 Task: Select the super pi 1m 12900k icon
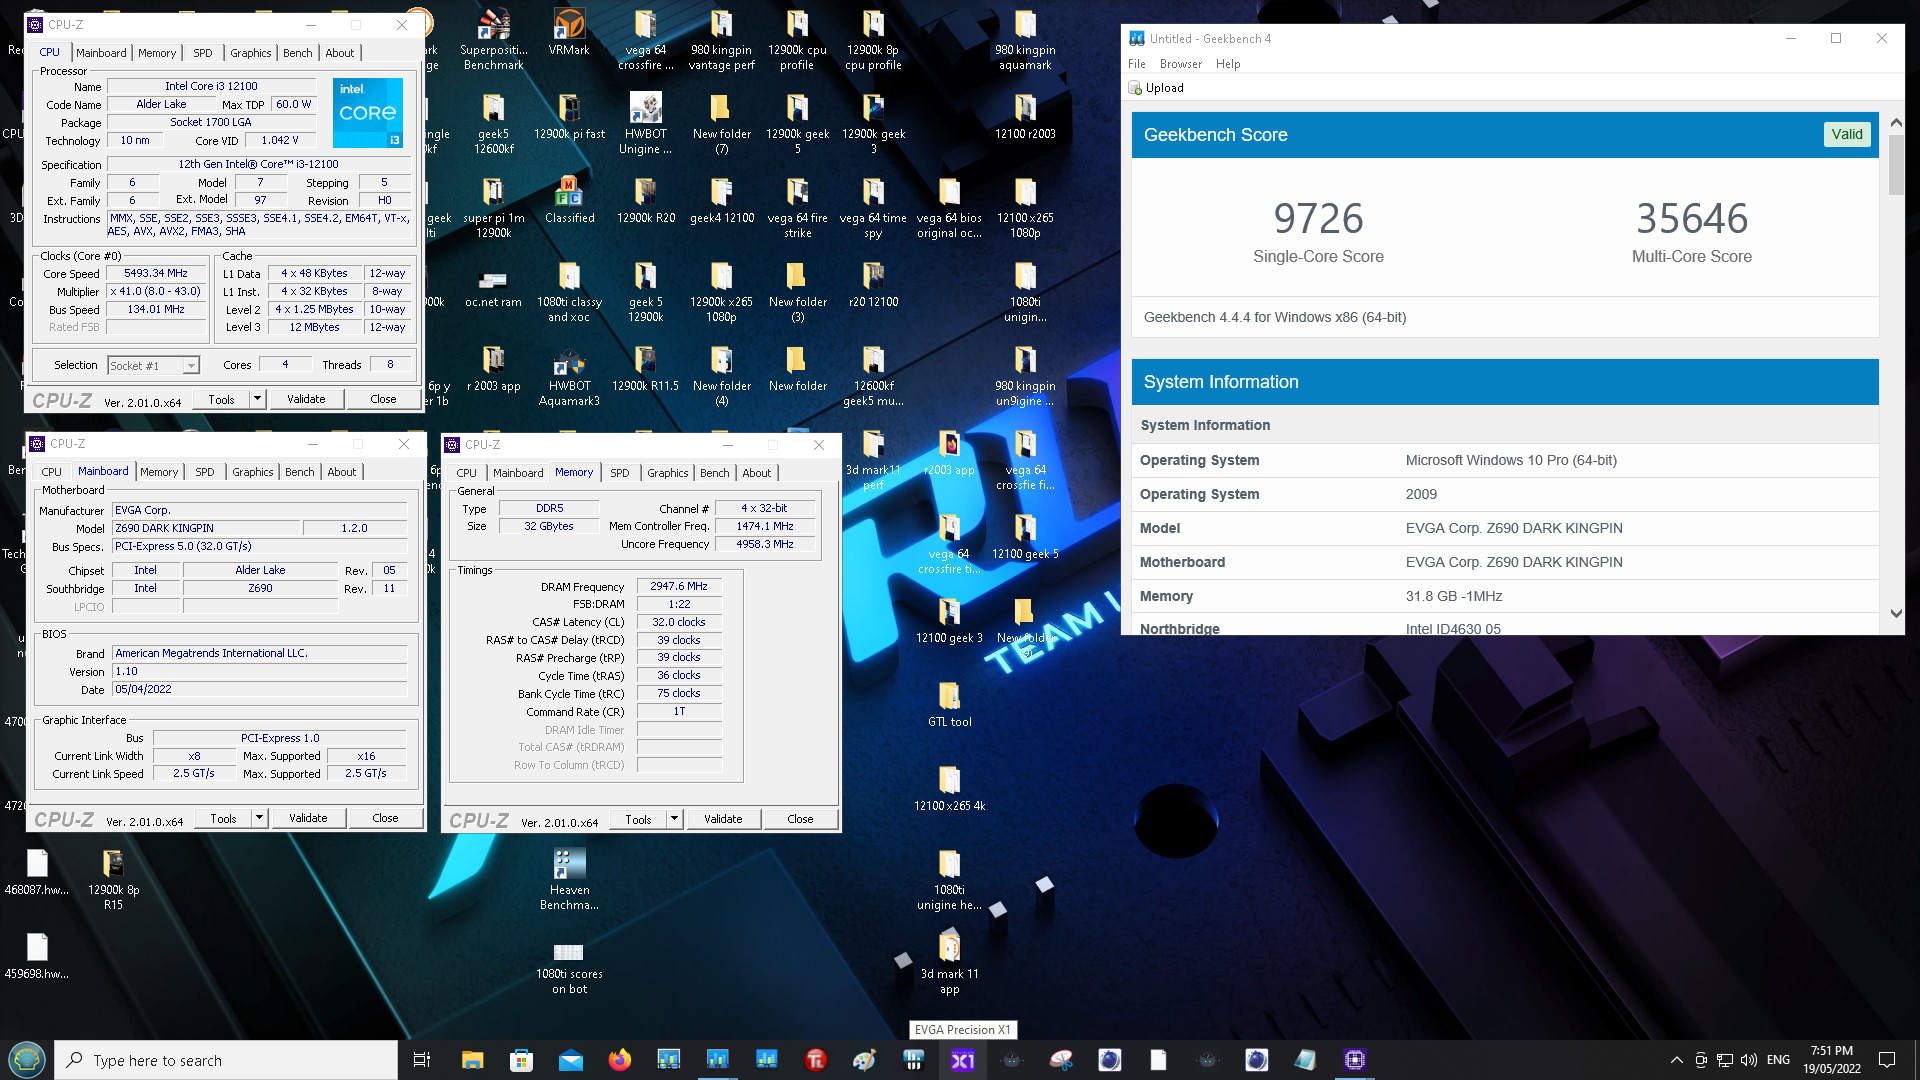tap(493, 208)
